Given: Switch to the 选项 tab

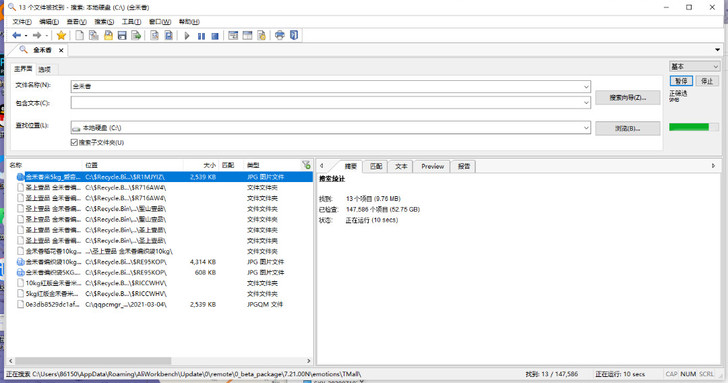Looking at the screenshot, I should coord(45,70).
